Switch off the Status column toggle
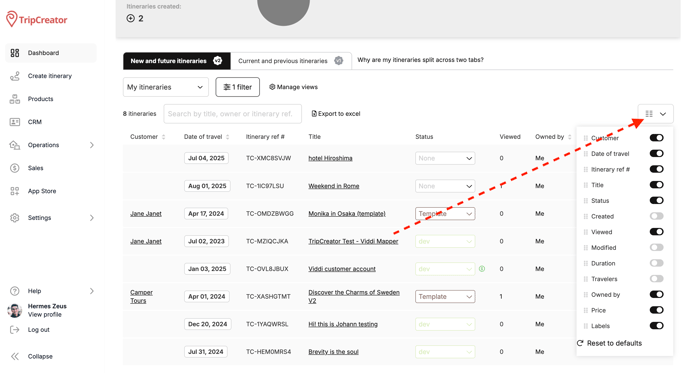The image size is (688, 373). pyautogui.click(x=656, y=201)
